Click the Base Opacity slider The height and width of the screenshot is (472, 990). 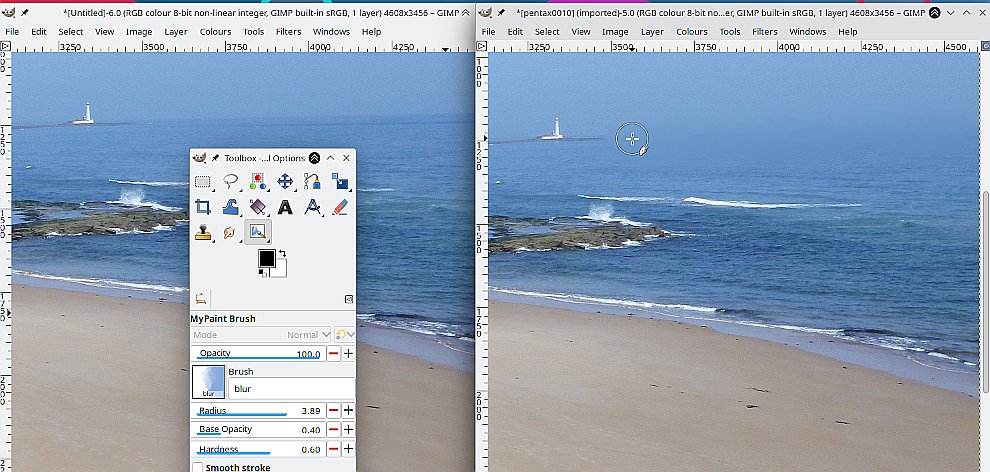click(258, 430)
